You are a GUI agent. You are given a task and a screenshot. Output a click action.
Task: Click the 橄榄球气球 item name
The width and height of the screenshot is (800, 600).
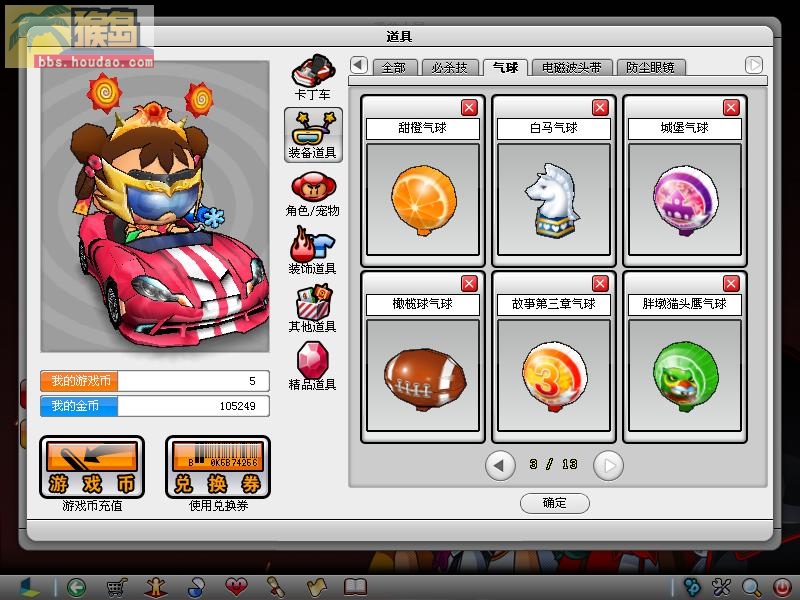423,304
